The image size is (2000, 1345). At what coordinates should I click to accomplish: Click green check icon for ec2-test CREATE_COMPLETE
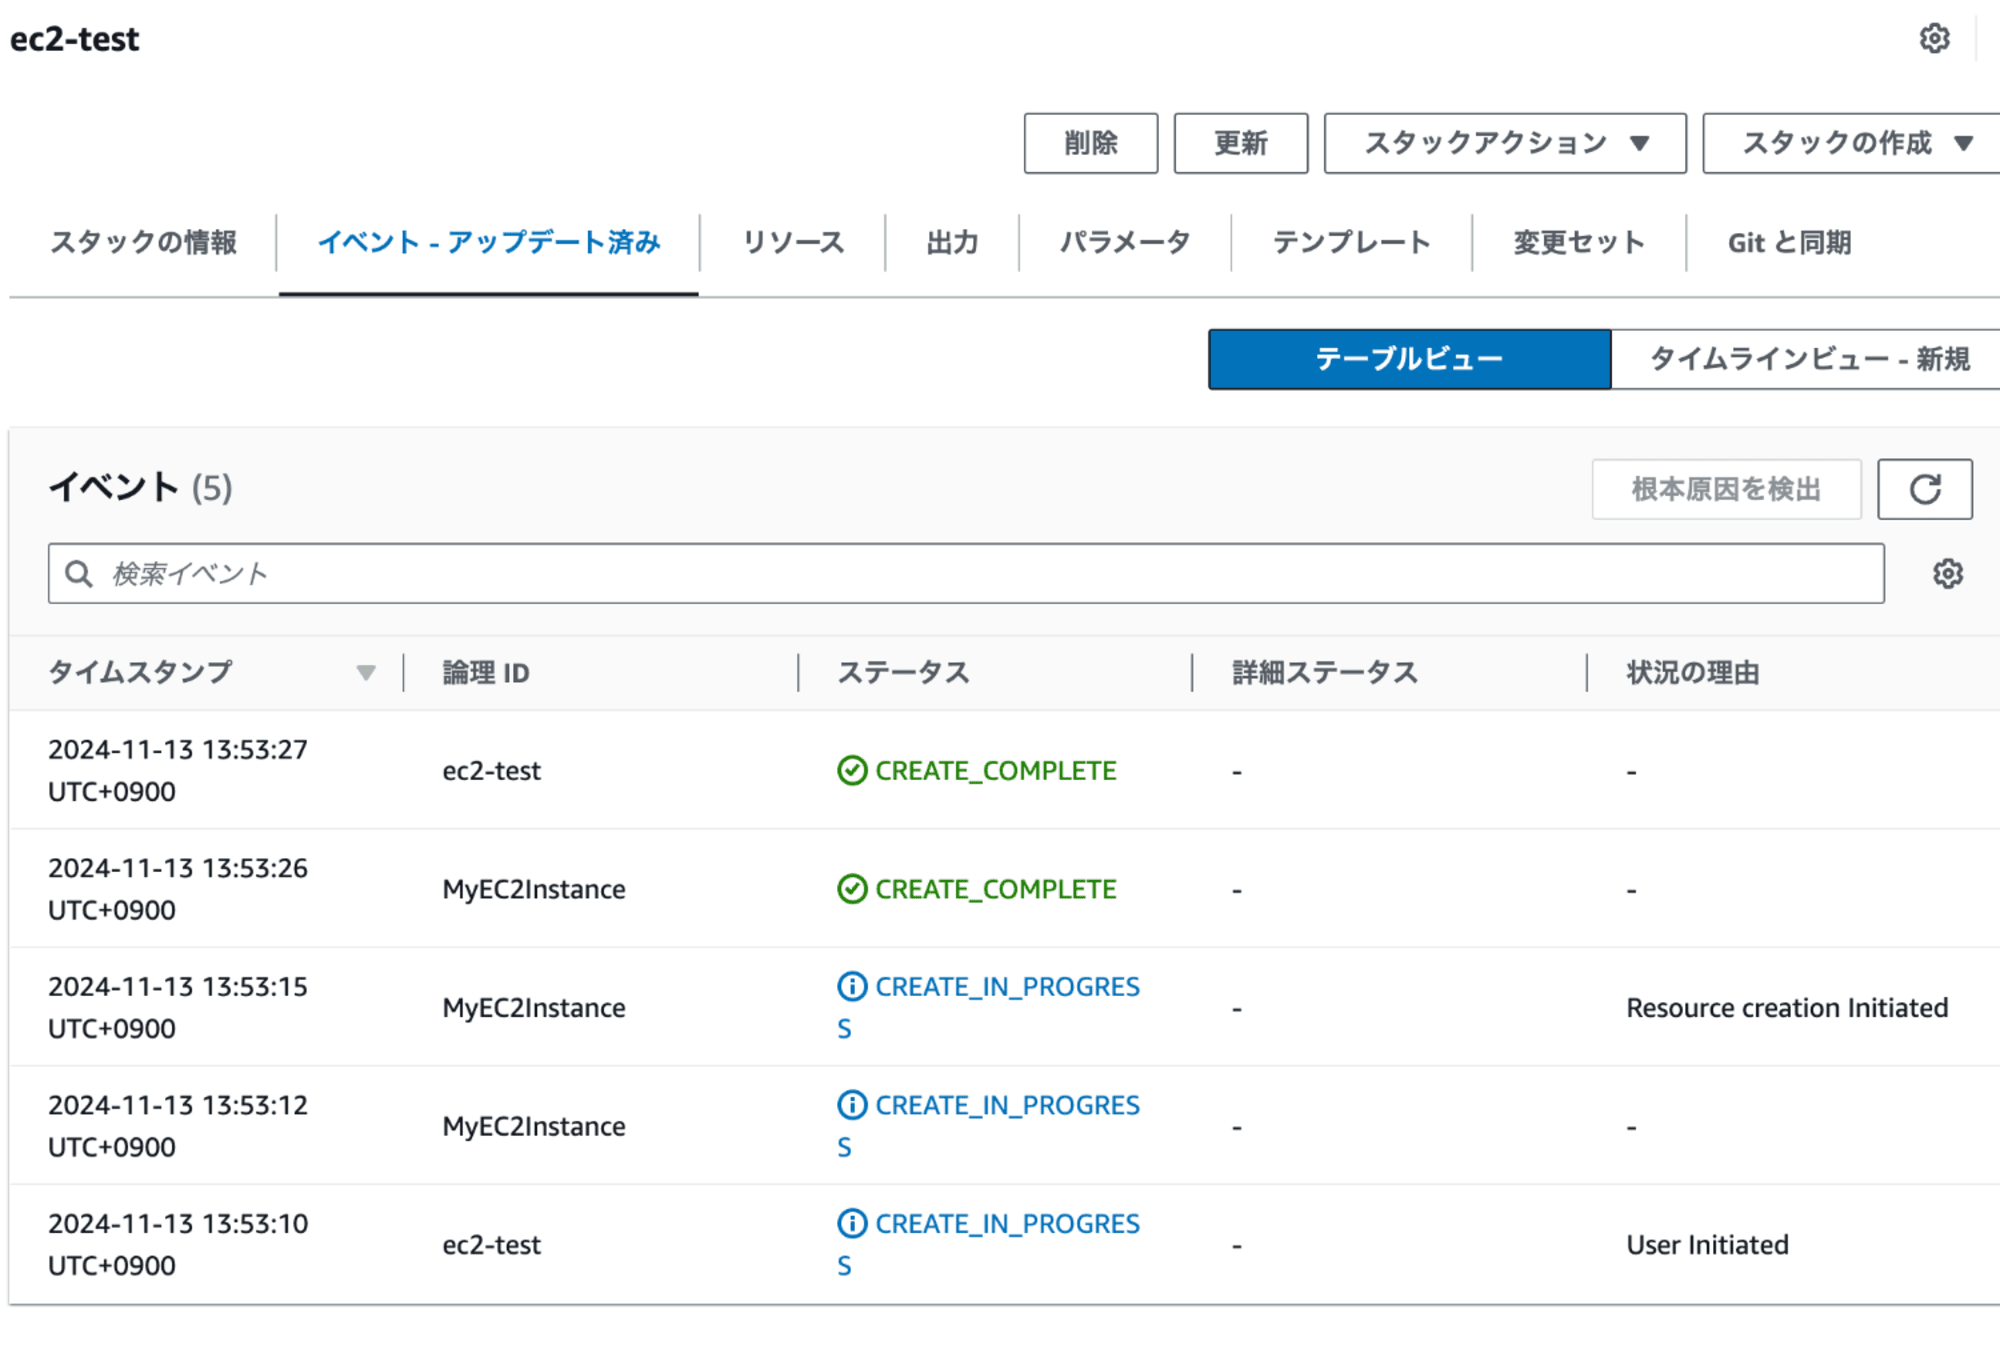(852, 771)
